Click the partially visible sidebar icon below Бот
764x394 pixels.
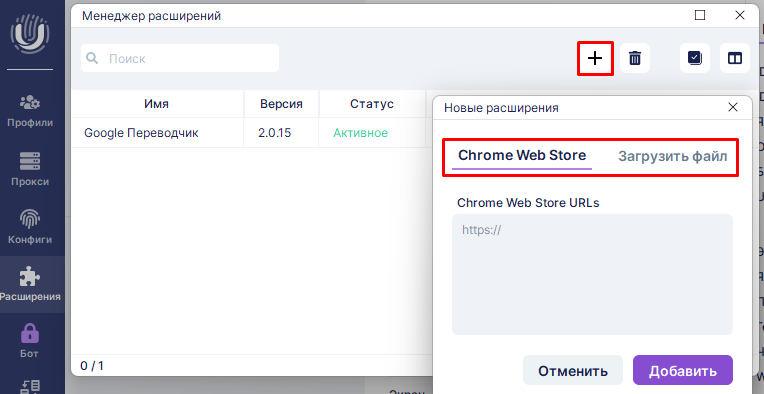[30, 386]
